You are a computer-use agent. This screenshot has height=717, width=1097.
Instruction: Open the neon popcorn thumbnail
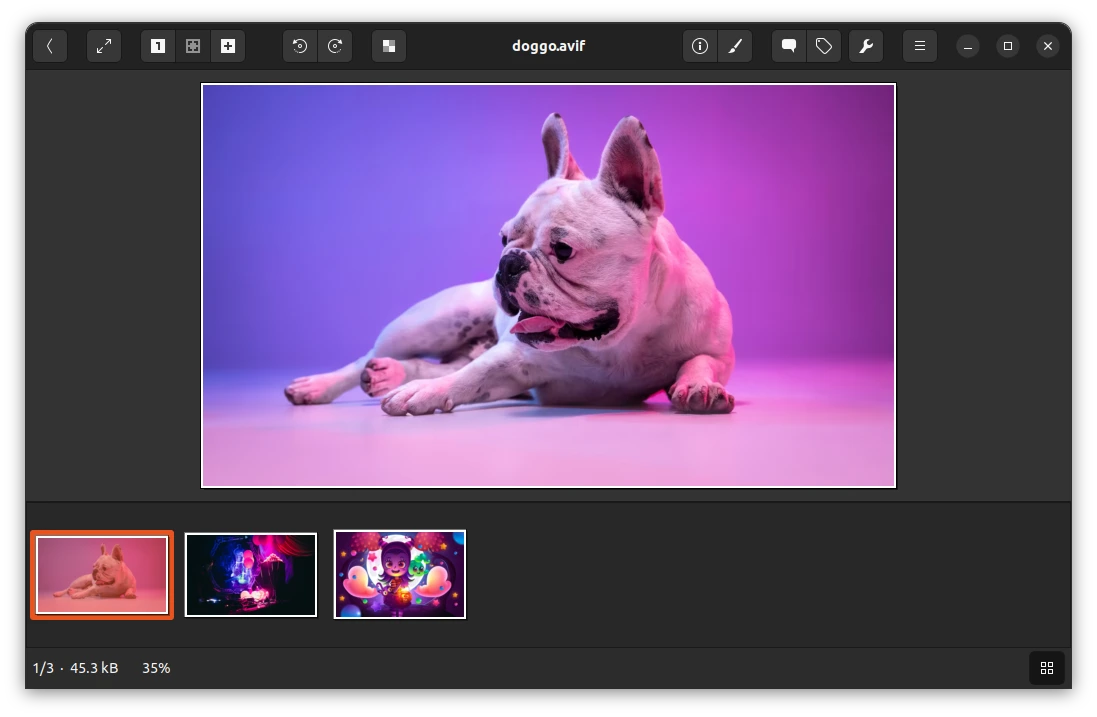[251, 575]
